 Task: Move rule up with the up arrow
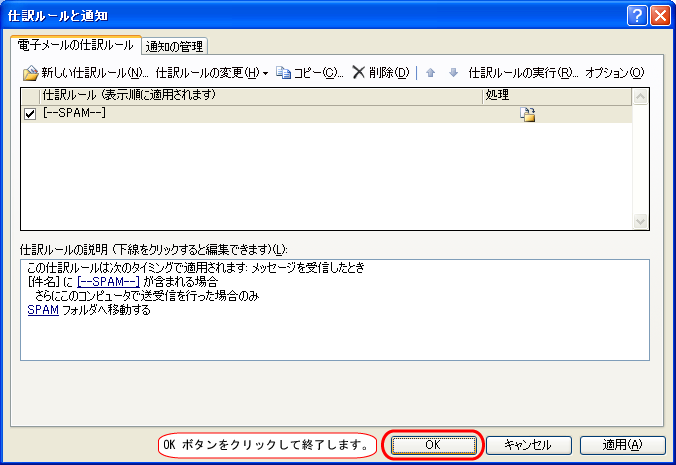pos(430,72)
